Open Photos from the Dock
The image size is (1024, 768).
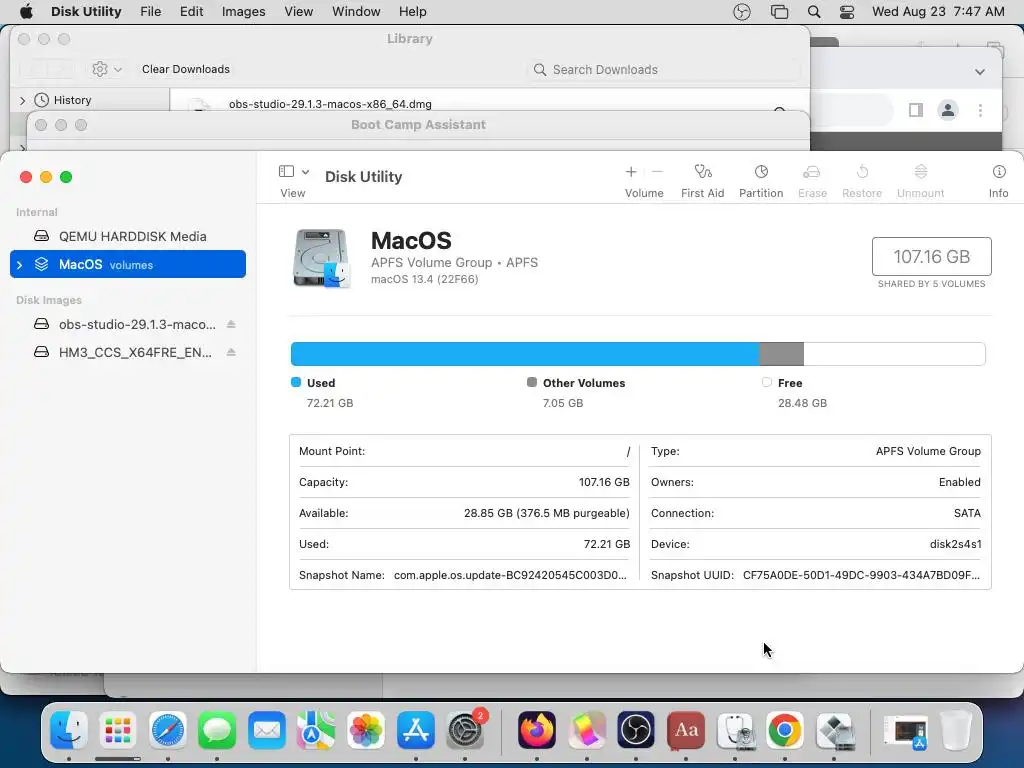(x=366, y=730)
